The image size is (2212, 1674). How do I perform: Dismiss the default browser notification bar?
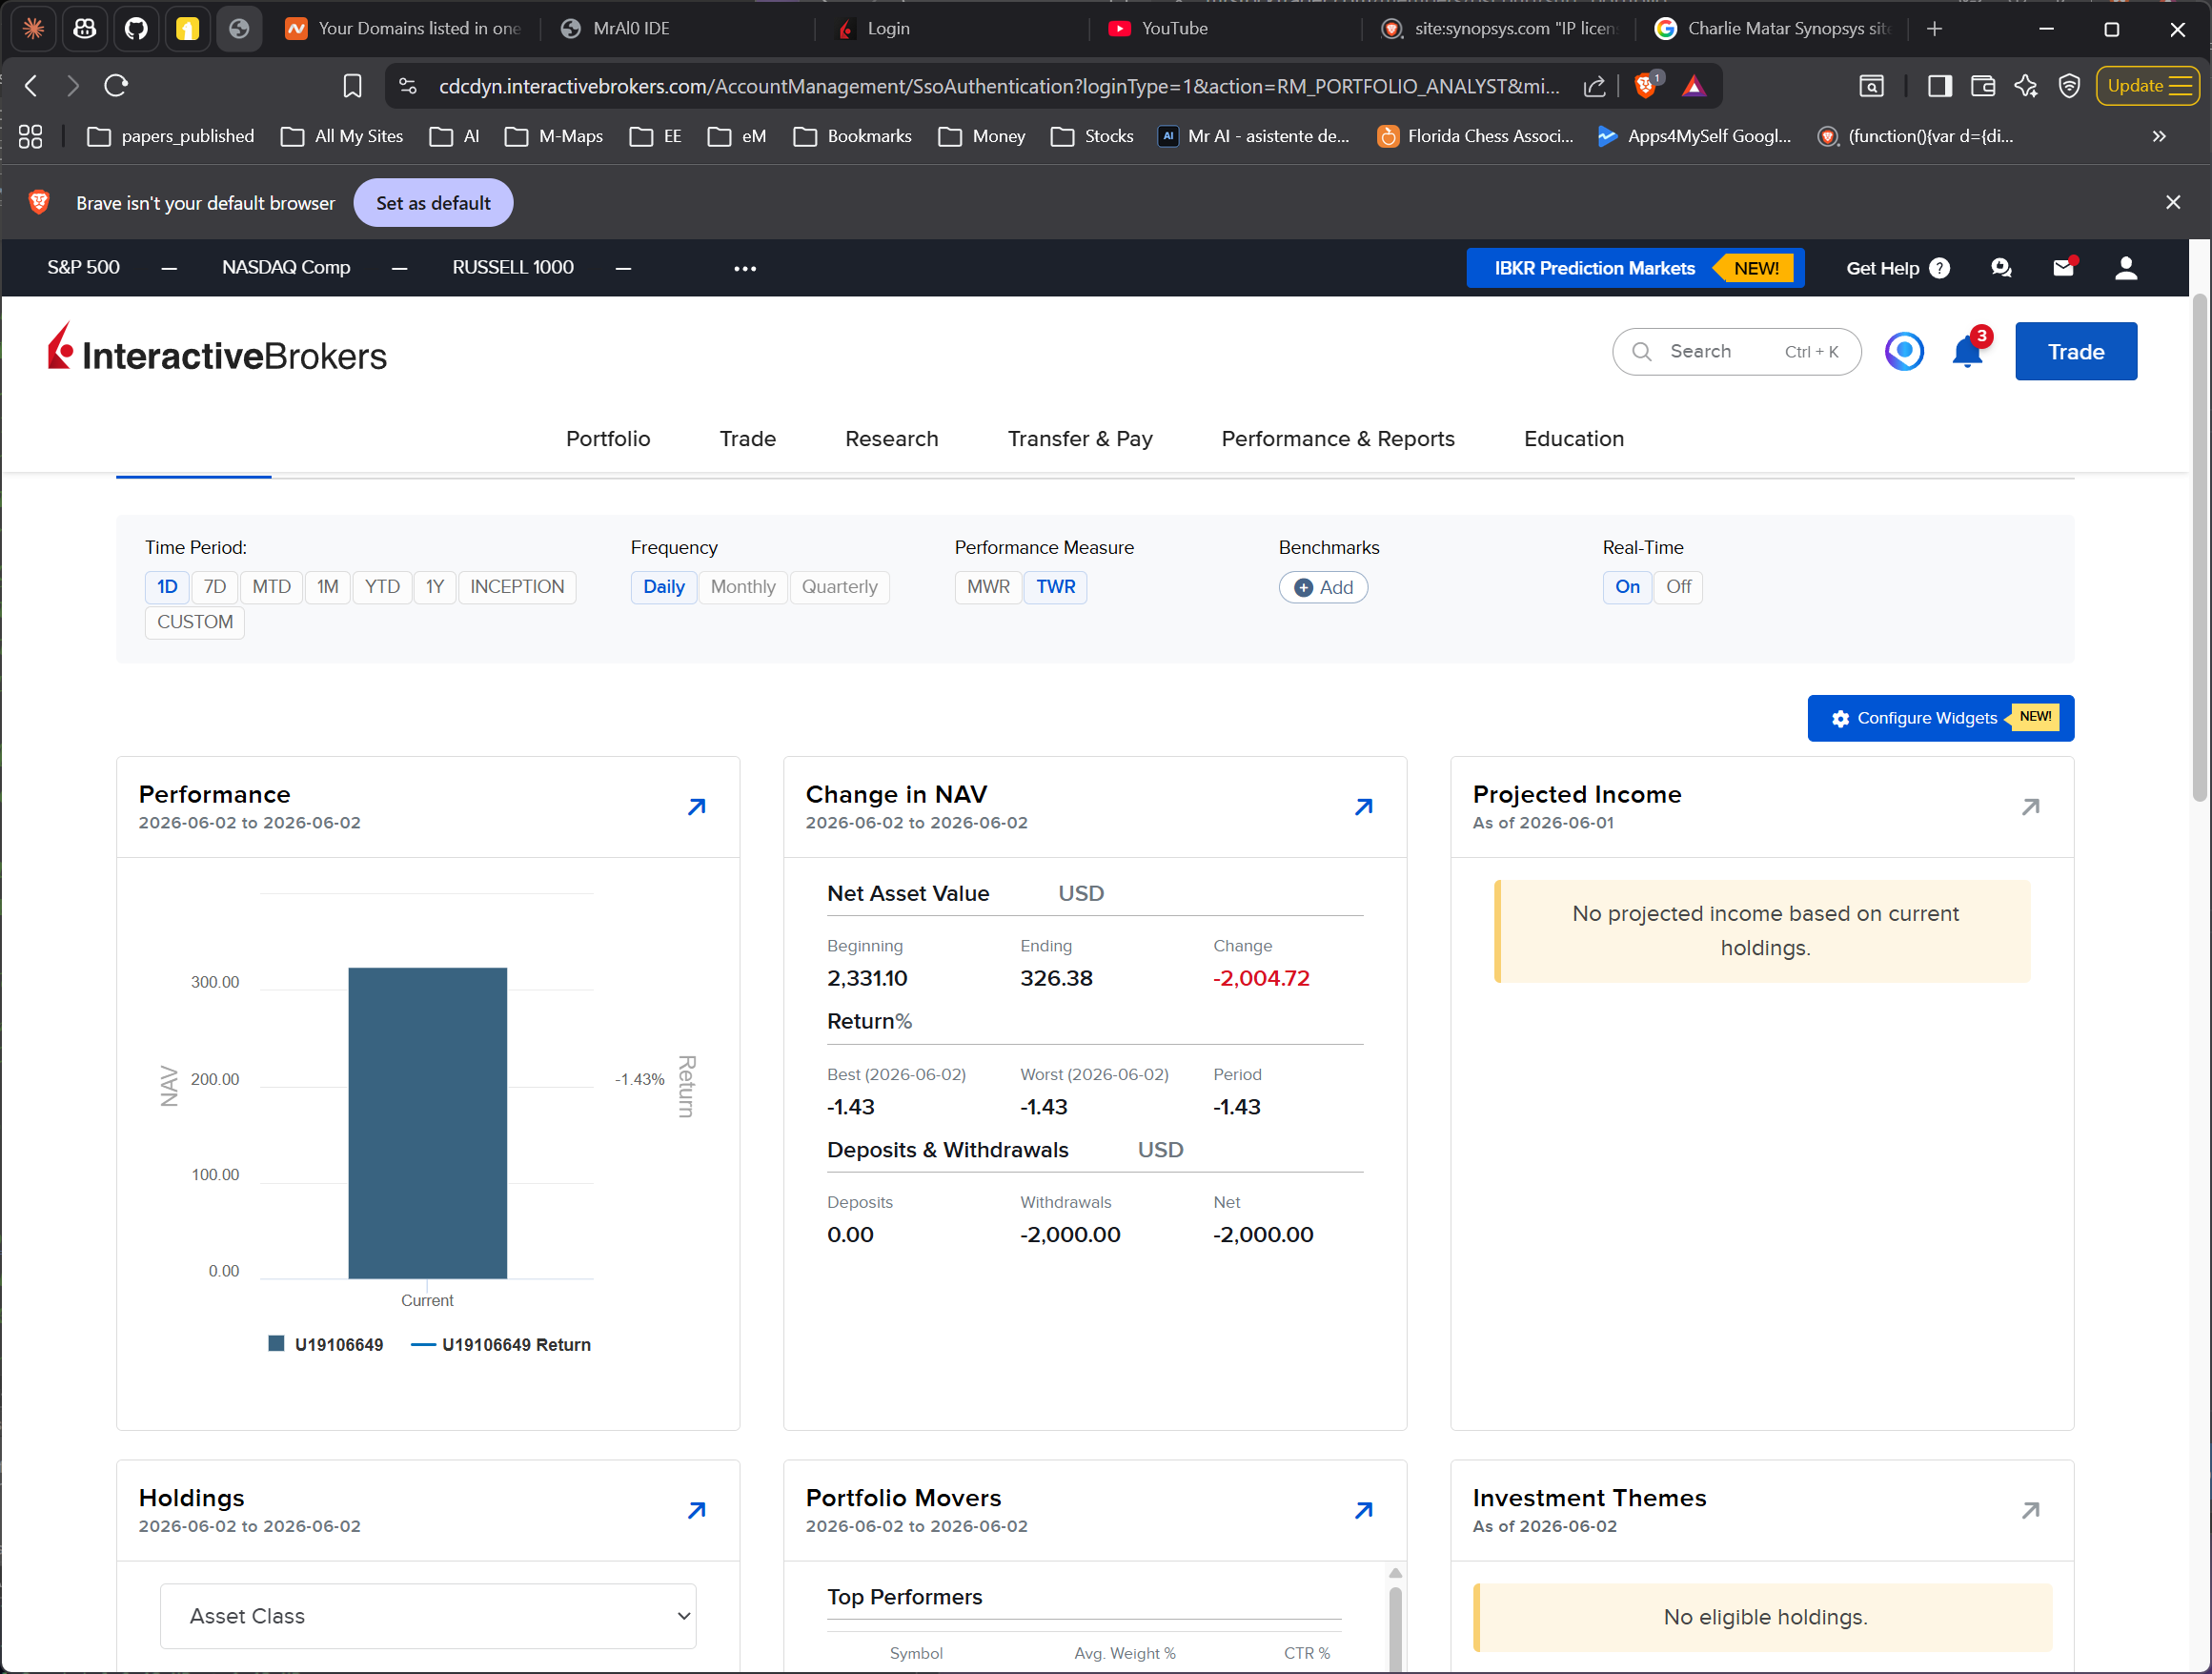tap(2173, 203)
